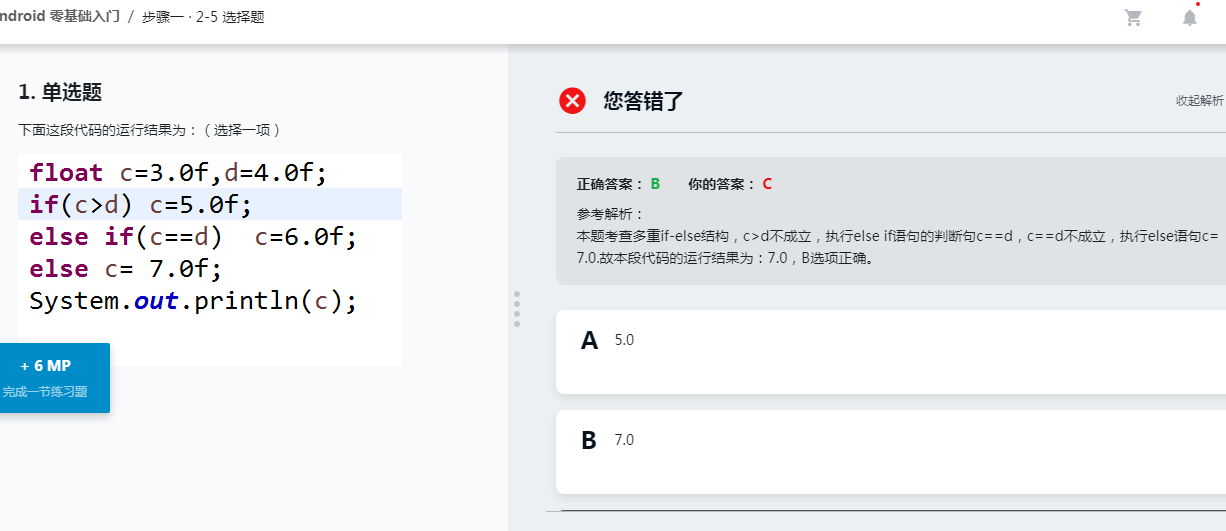1226x531 pixels.
Task: Click the highlighted if(c>d) code line
Action: (210, 204)
